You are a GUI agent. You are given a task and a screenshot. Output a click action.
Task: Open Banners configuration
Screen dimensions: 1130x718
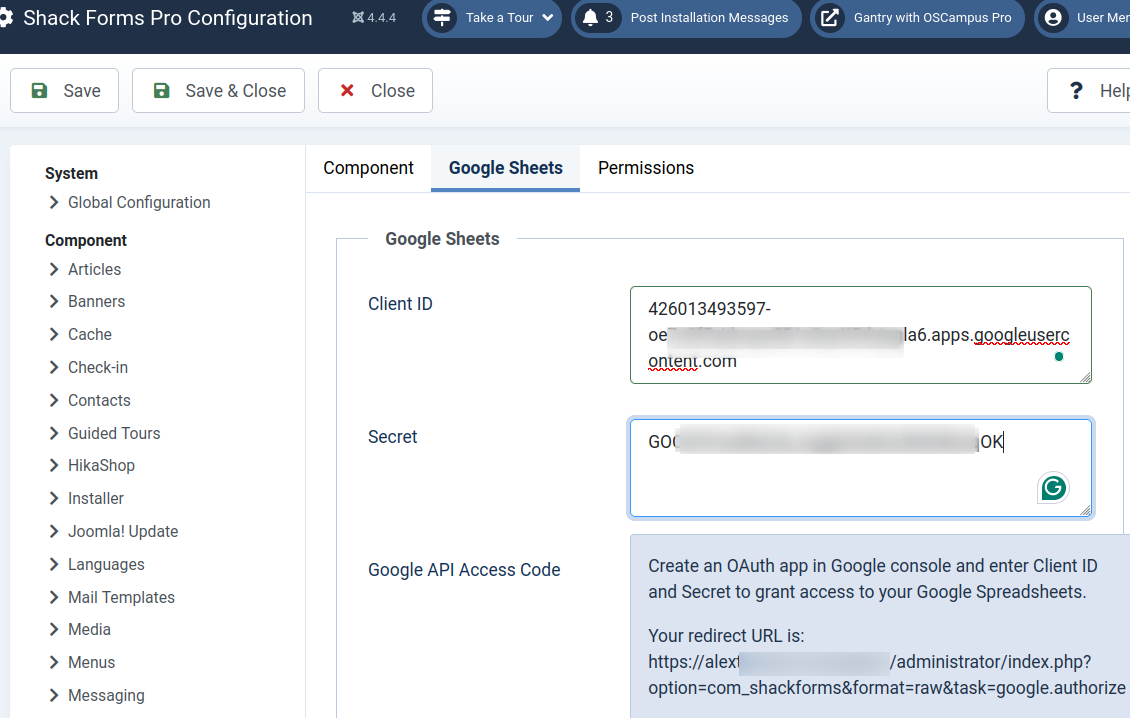97,301
